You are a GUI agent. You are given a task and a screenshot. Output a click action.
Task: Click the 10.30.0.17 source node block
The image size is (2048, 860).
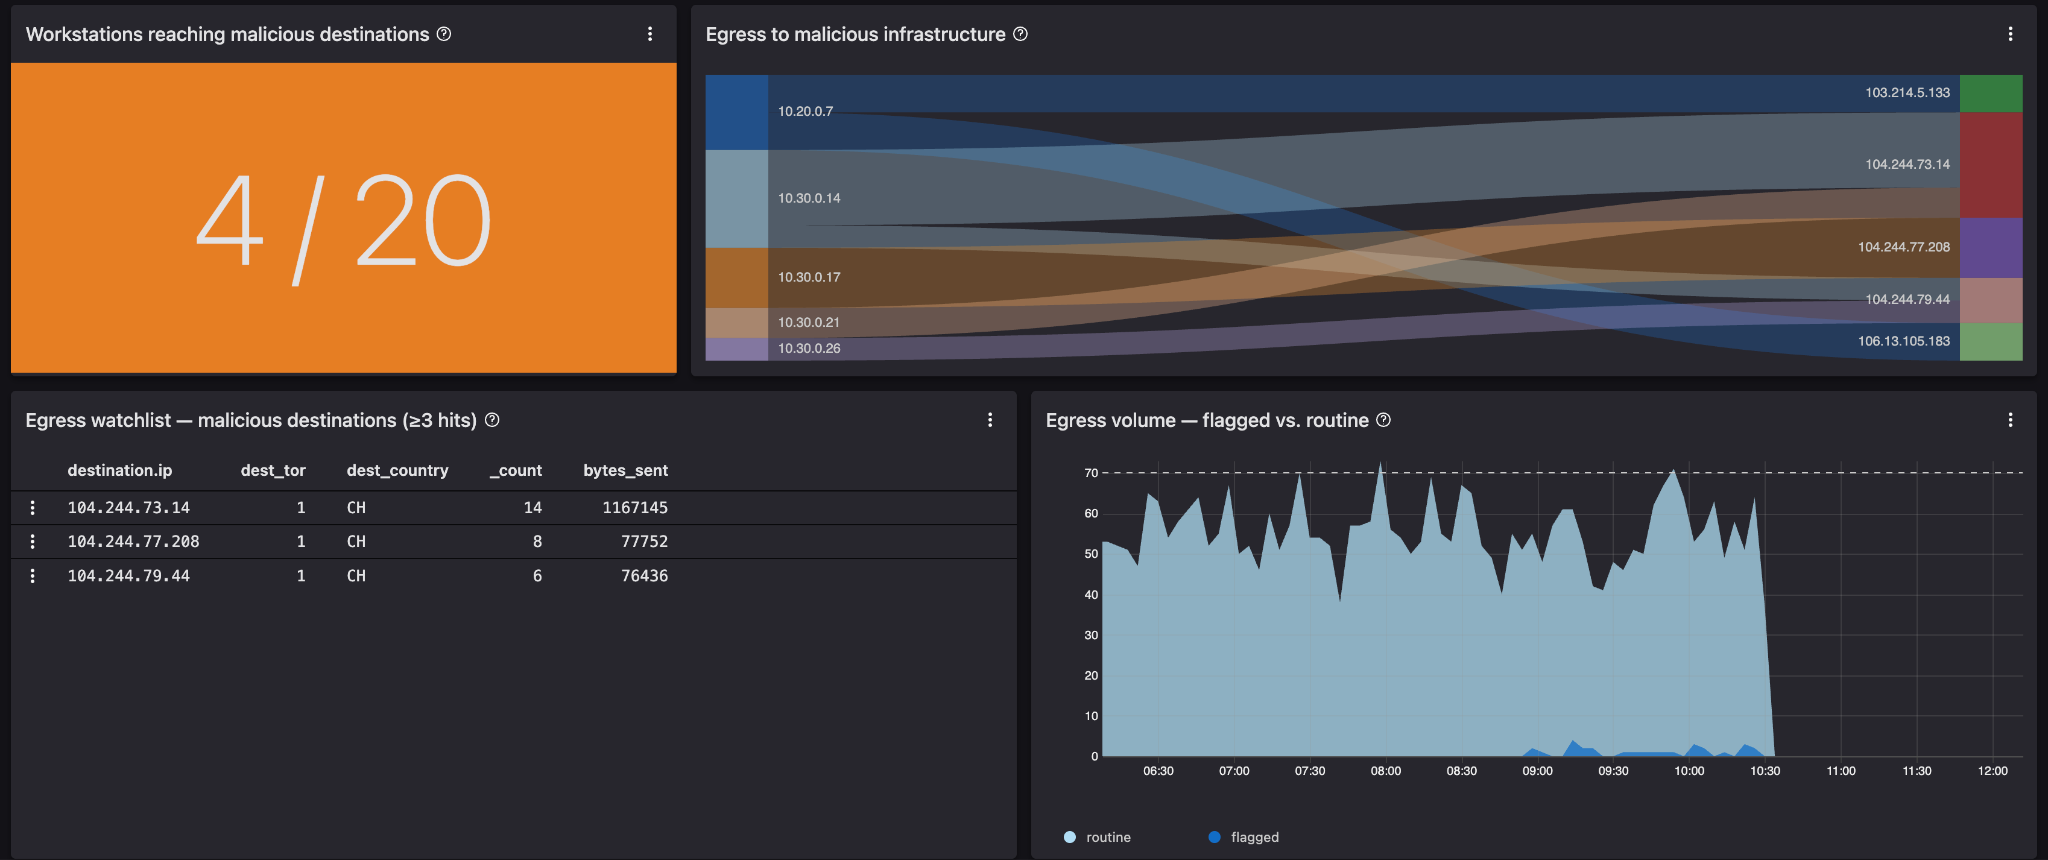[x=737, y=278]
